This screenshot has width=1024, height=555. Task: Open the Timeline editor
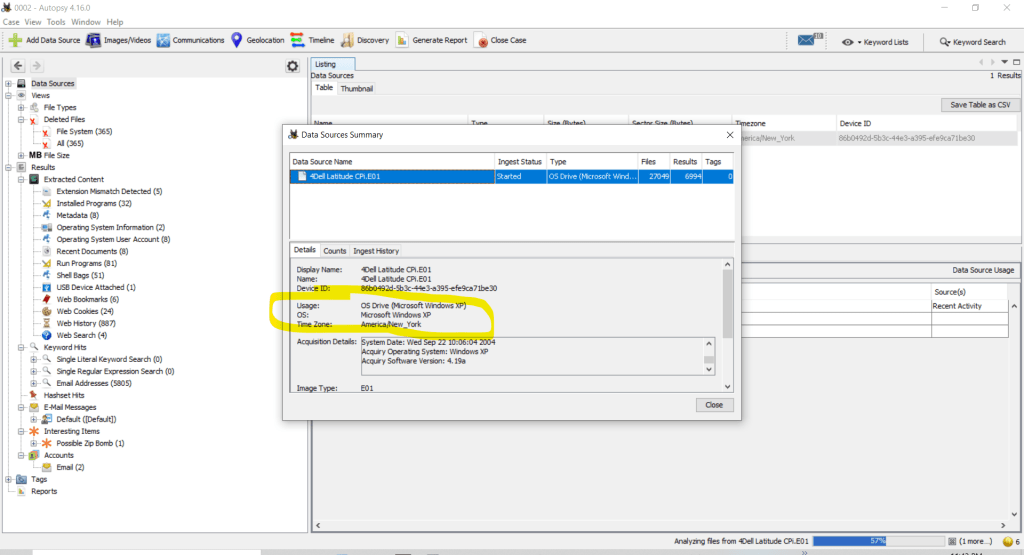[297, 41]
